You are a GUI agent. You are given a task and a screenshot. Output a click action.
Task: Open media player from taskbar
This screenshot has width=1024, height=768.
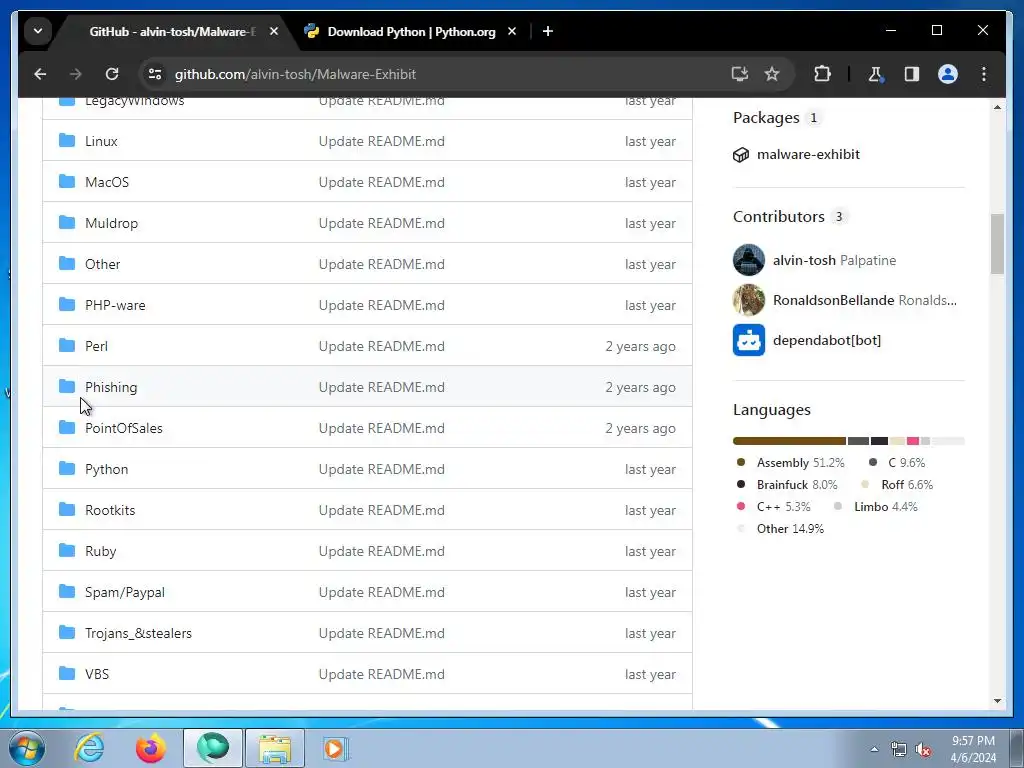[x=336, y=748]
